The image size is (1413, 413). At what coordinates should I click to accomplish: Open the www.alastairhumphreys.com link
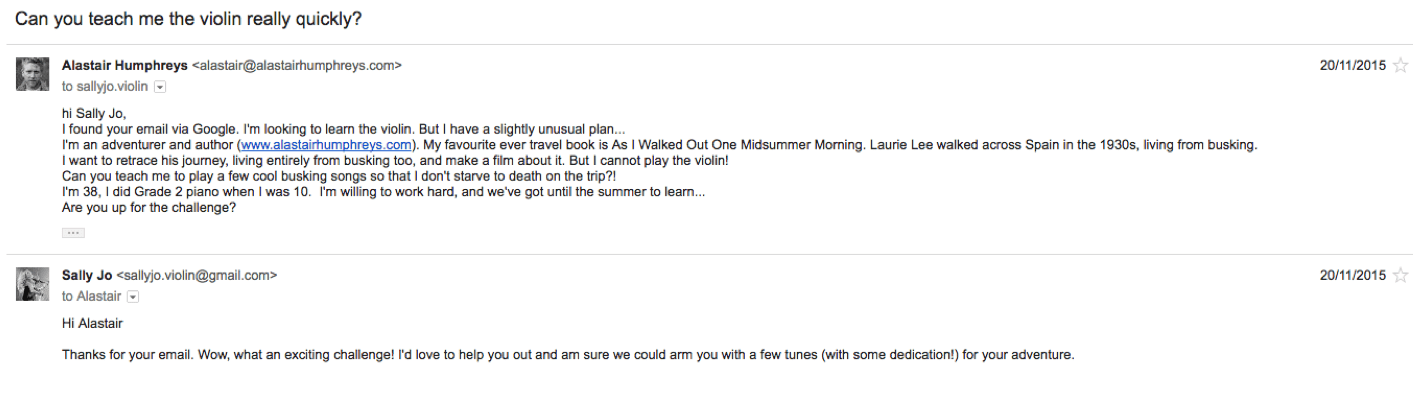coord(326,145)
